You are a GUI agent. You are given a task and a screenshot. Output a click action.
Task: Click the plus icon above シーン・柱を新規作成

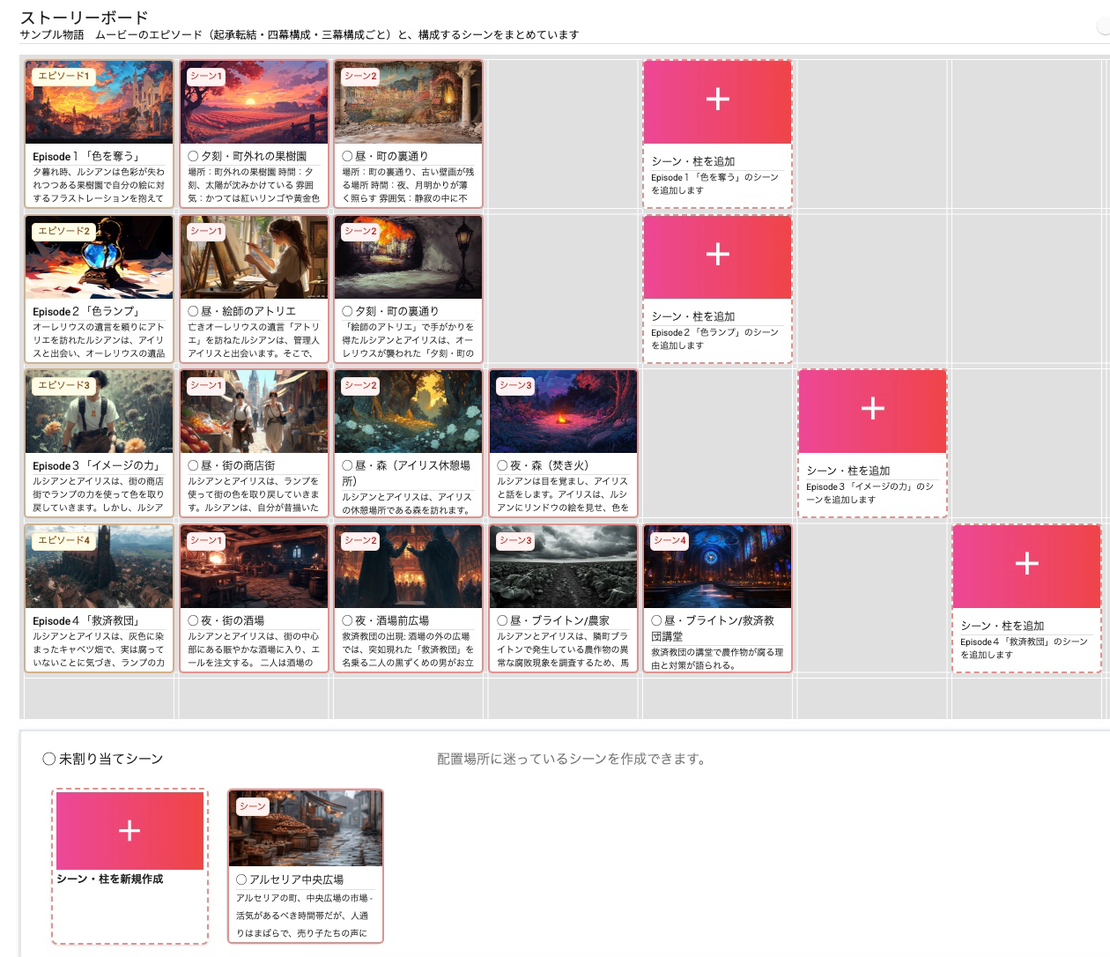coord(129,831)
